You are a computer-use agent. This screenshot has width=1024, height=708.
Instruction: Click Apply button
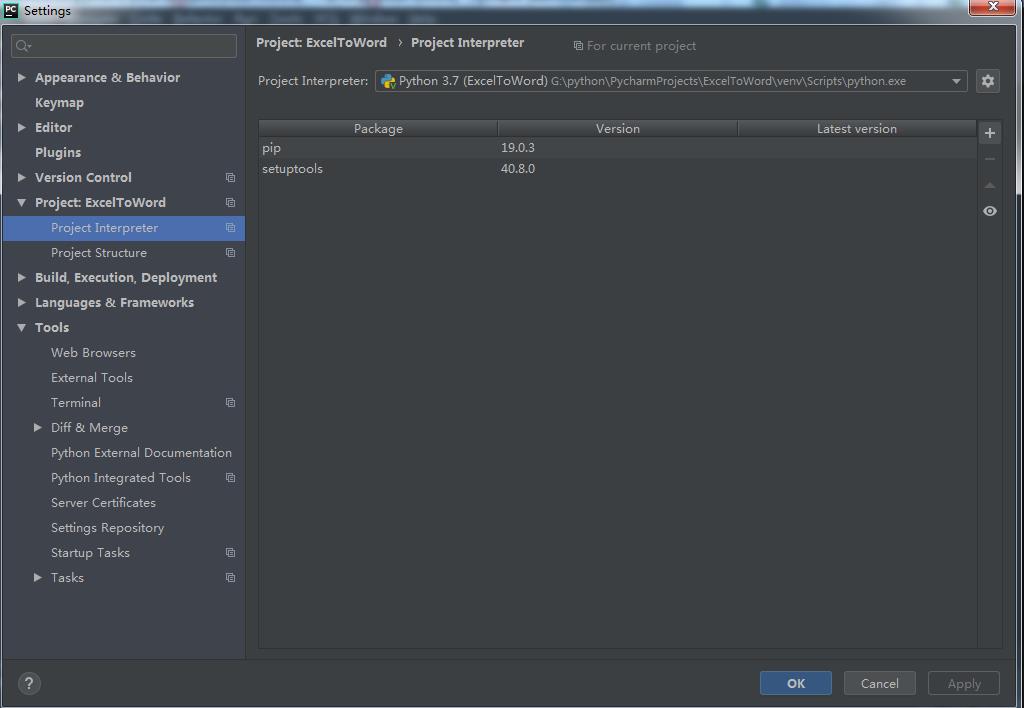[964, 683]
